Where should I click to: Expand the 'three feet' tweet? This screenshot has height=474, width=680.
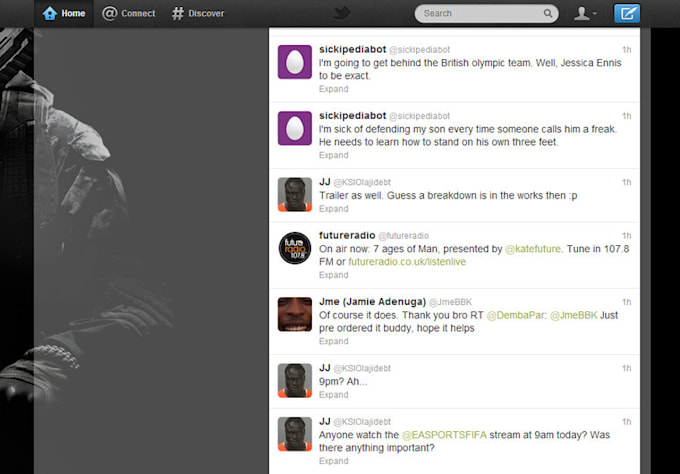pyautogui.click(x=333, y=155)
